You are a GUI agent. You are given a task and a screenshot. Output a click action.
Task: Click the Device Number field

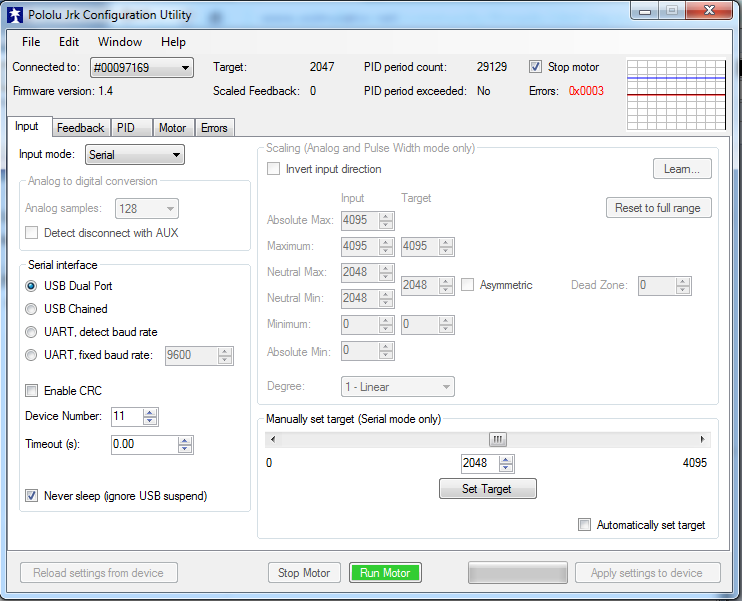127,416
